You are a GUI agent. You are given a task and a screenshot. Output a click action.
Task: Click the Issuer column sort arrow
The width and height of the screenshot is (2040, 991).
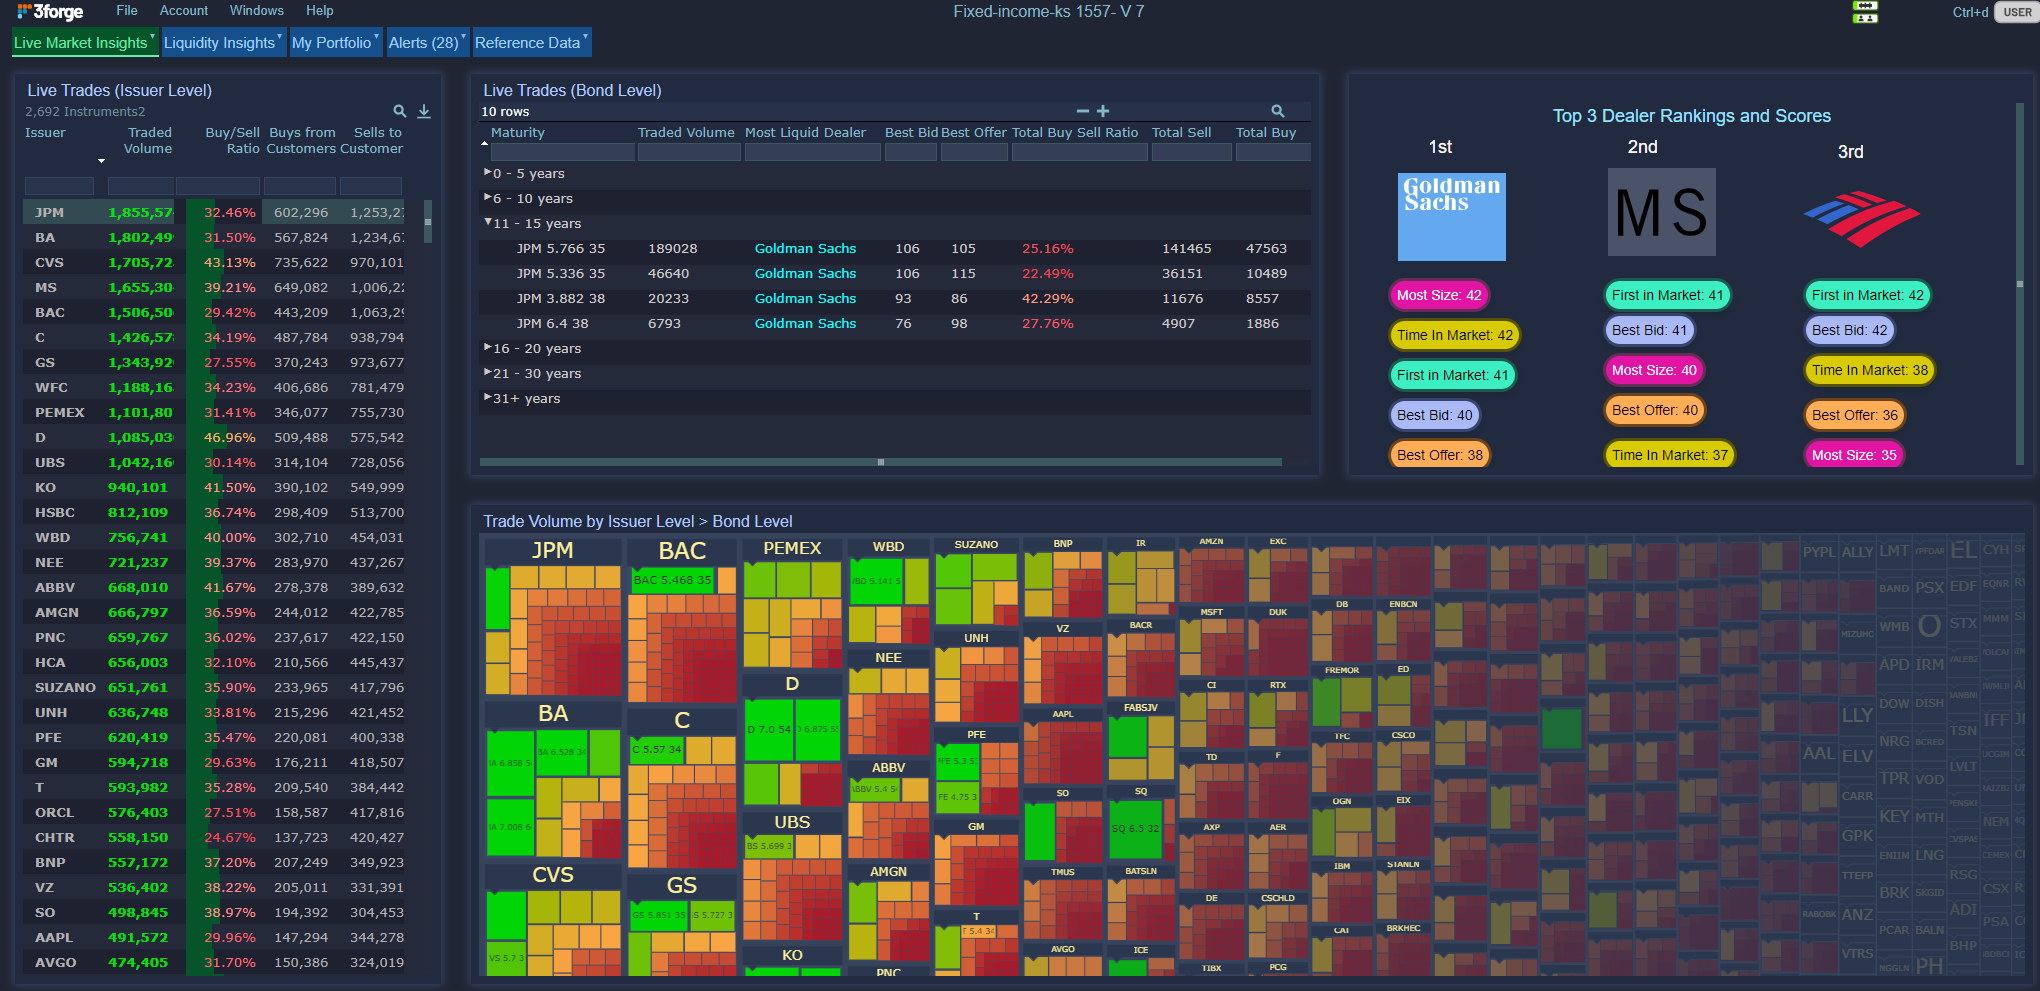click(x=101, y=160)
